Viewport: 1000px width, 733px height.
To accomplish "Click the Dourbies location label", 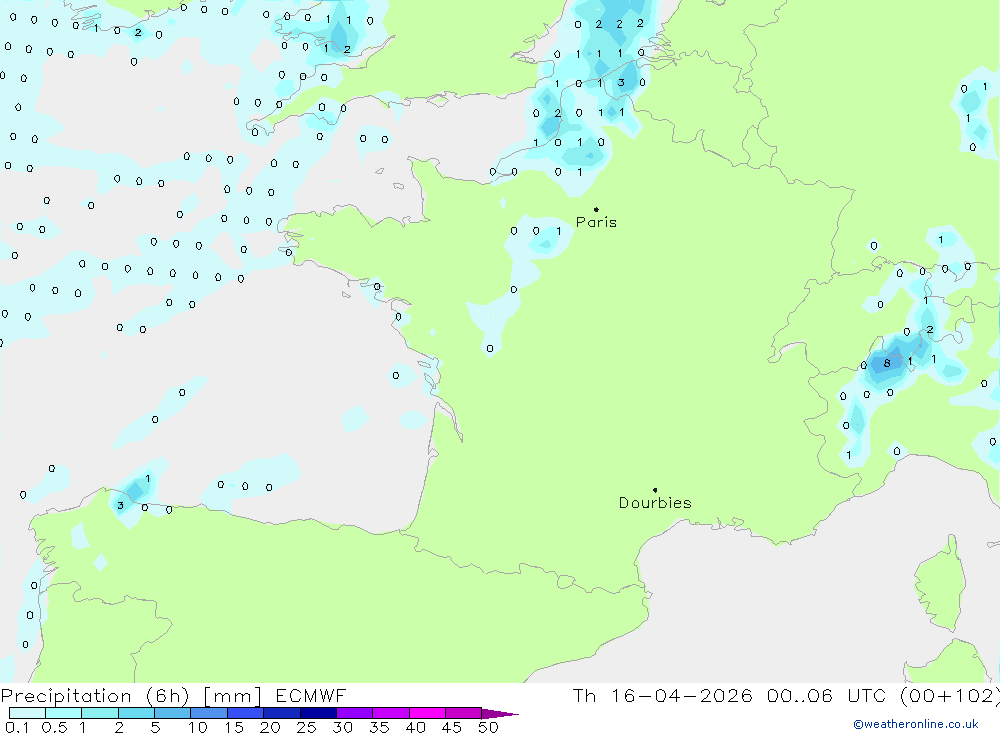I will [x=655, y=503].
